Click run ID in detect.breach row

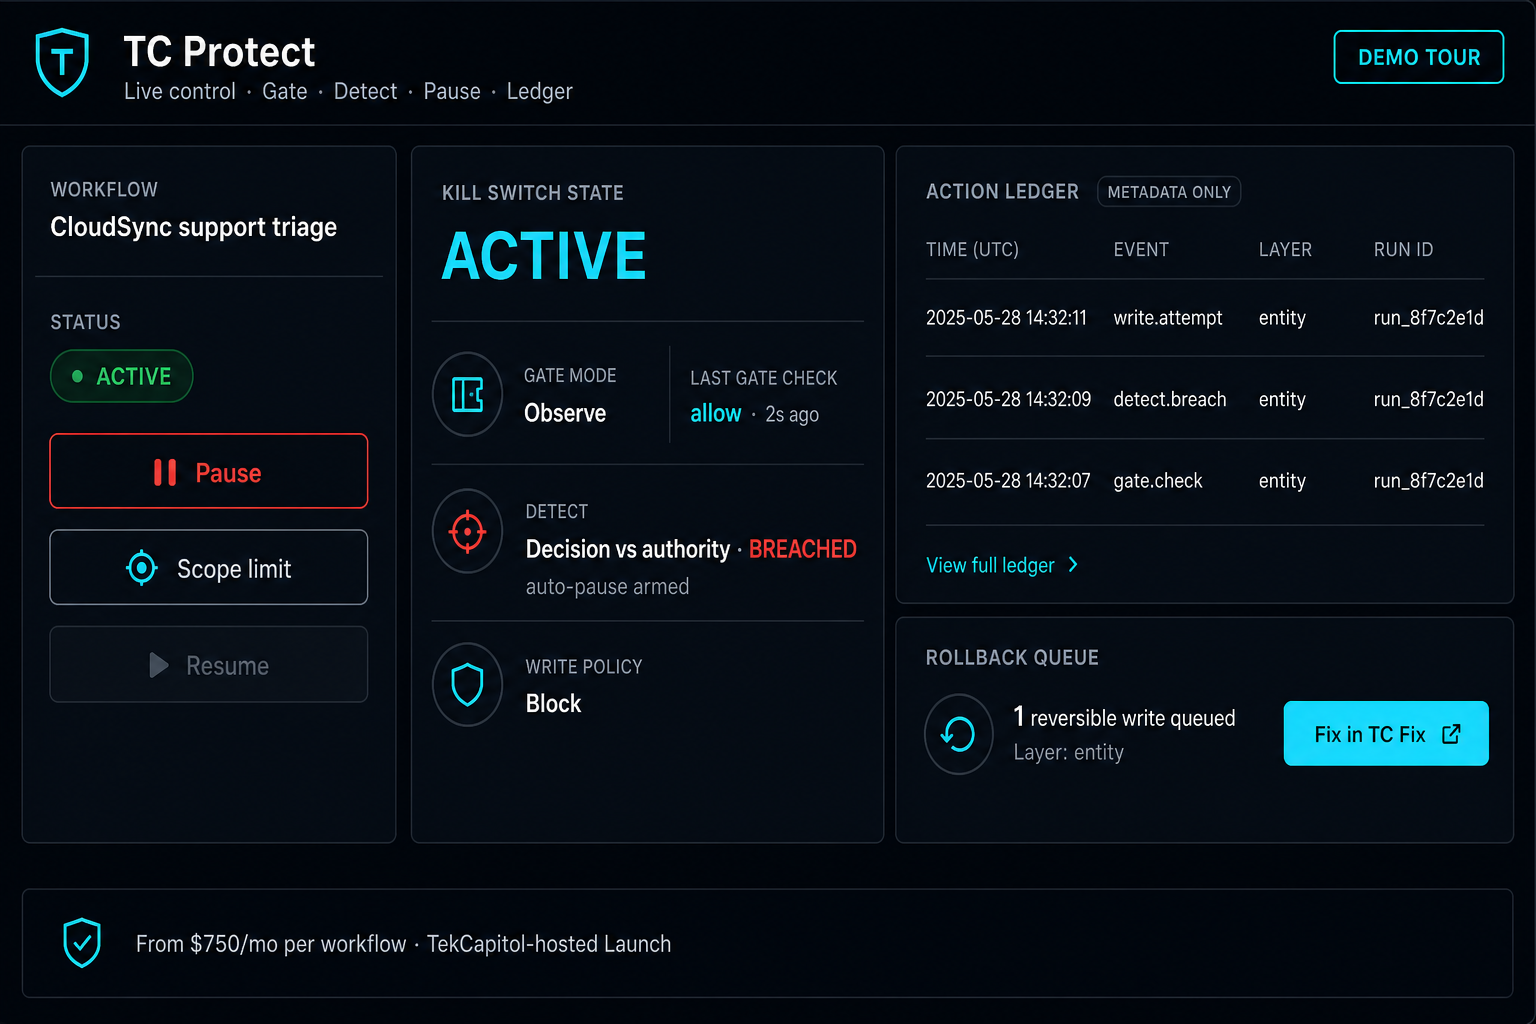1428,399
